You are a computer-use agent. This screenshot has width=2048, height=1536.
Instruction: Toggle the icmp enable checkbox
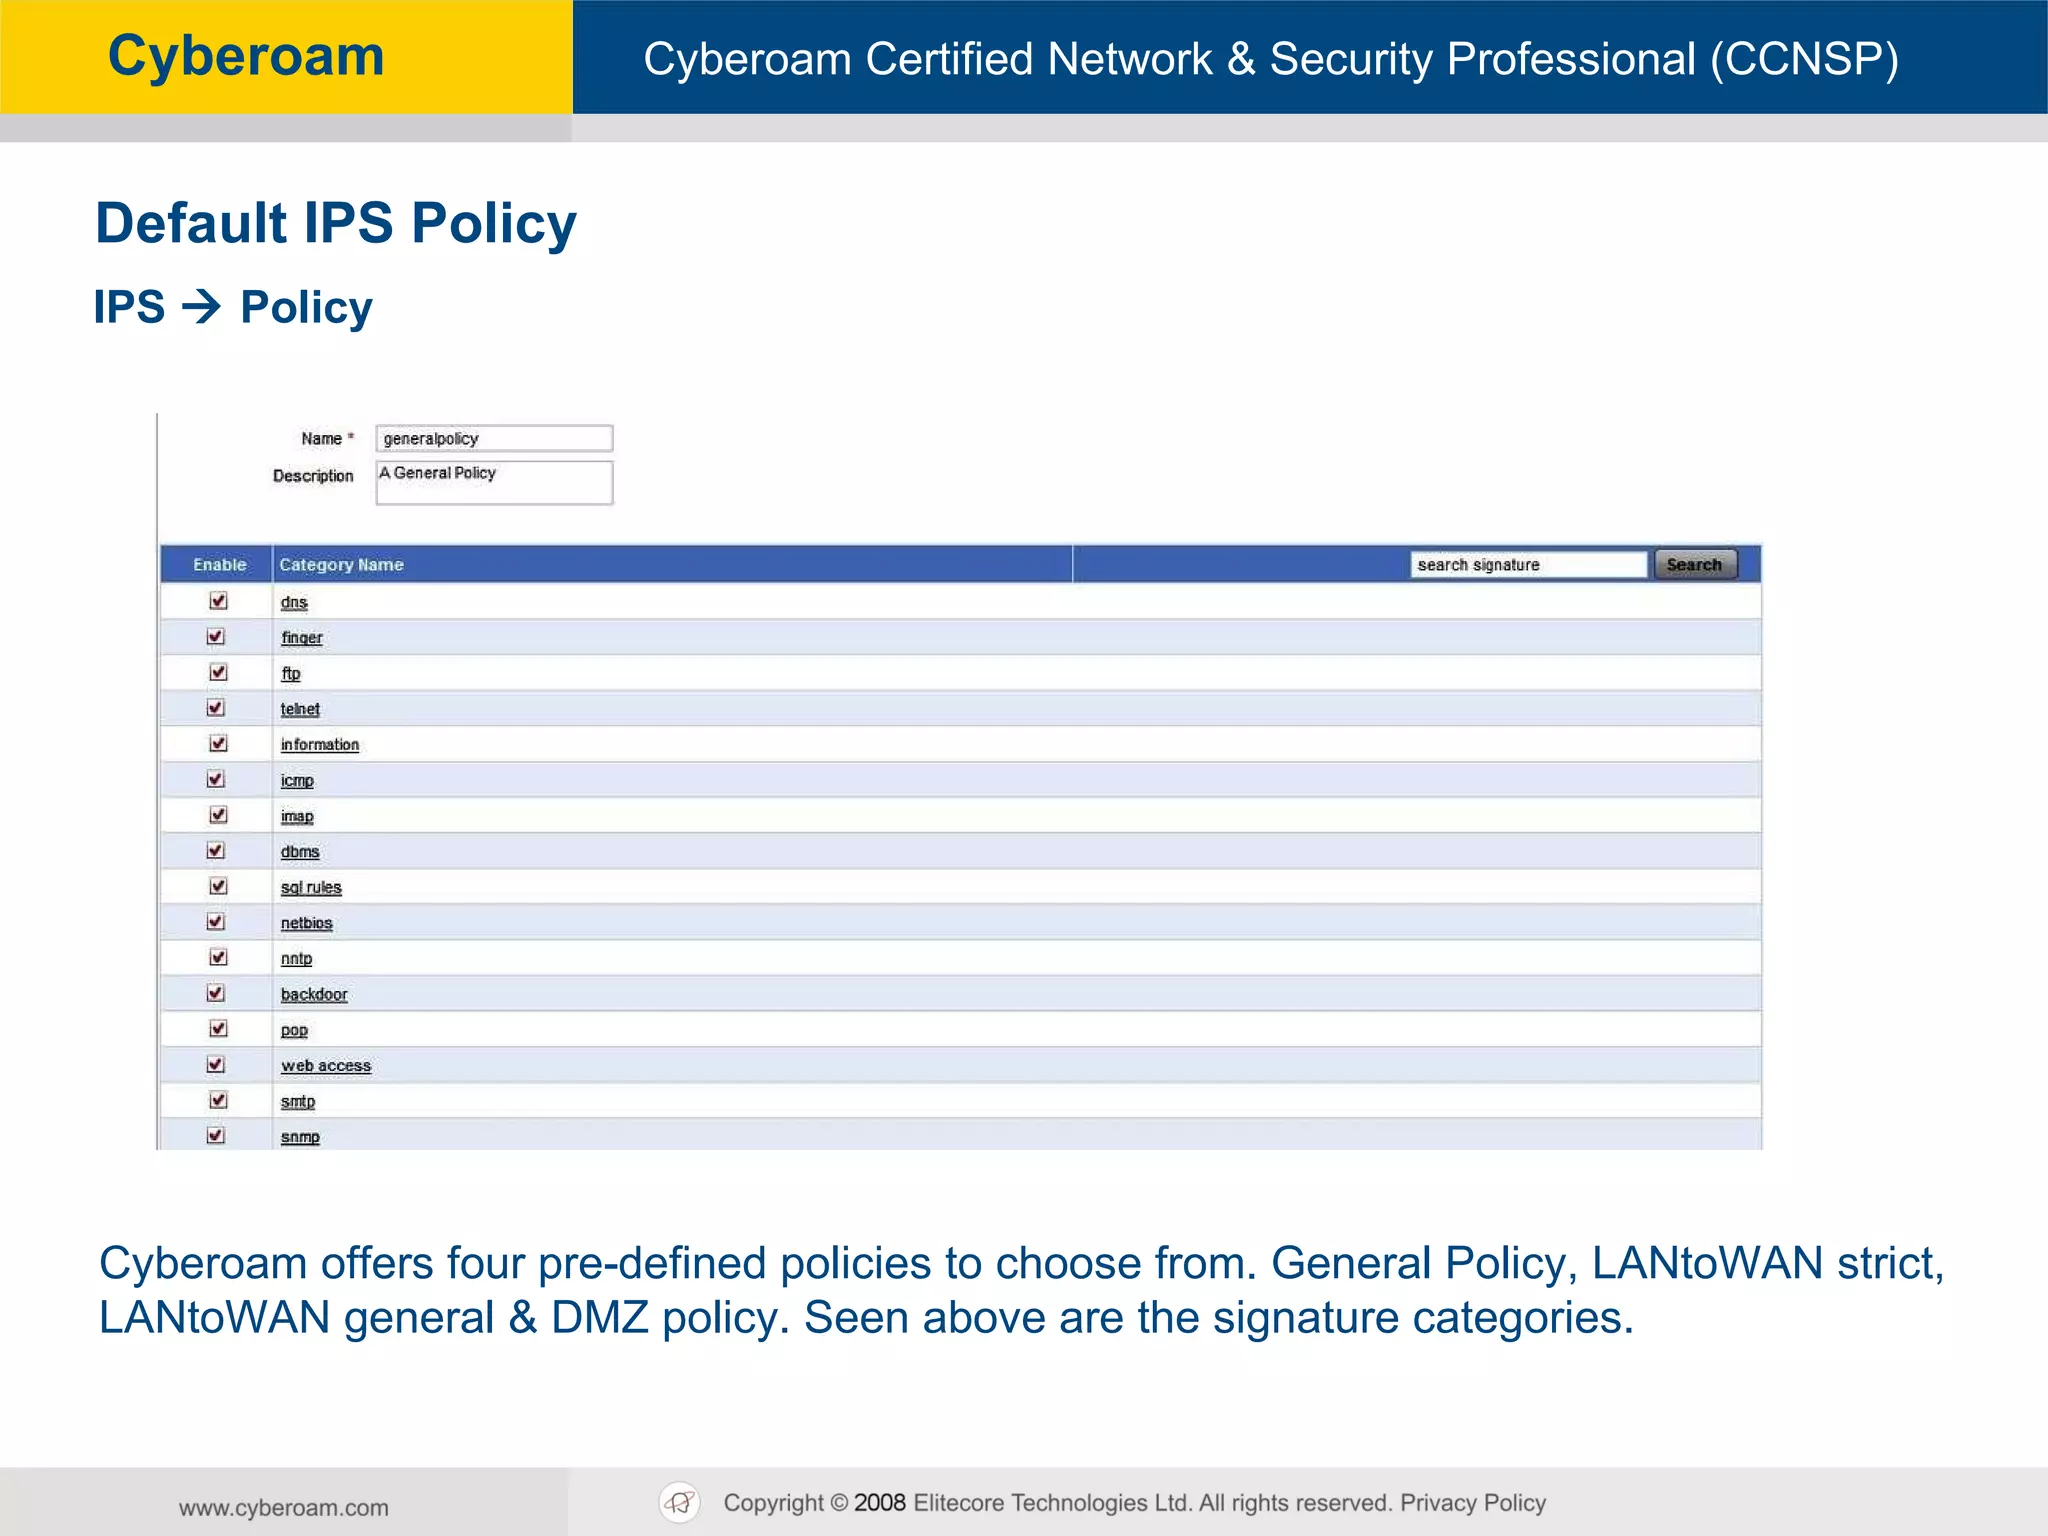pyautogui.click(x=216, y=779)
